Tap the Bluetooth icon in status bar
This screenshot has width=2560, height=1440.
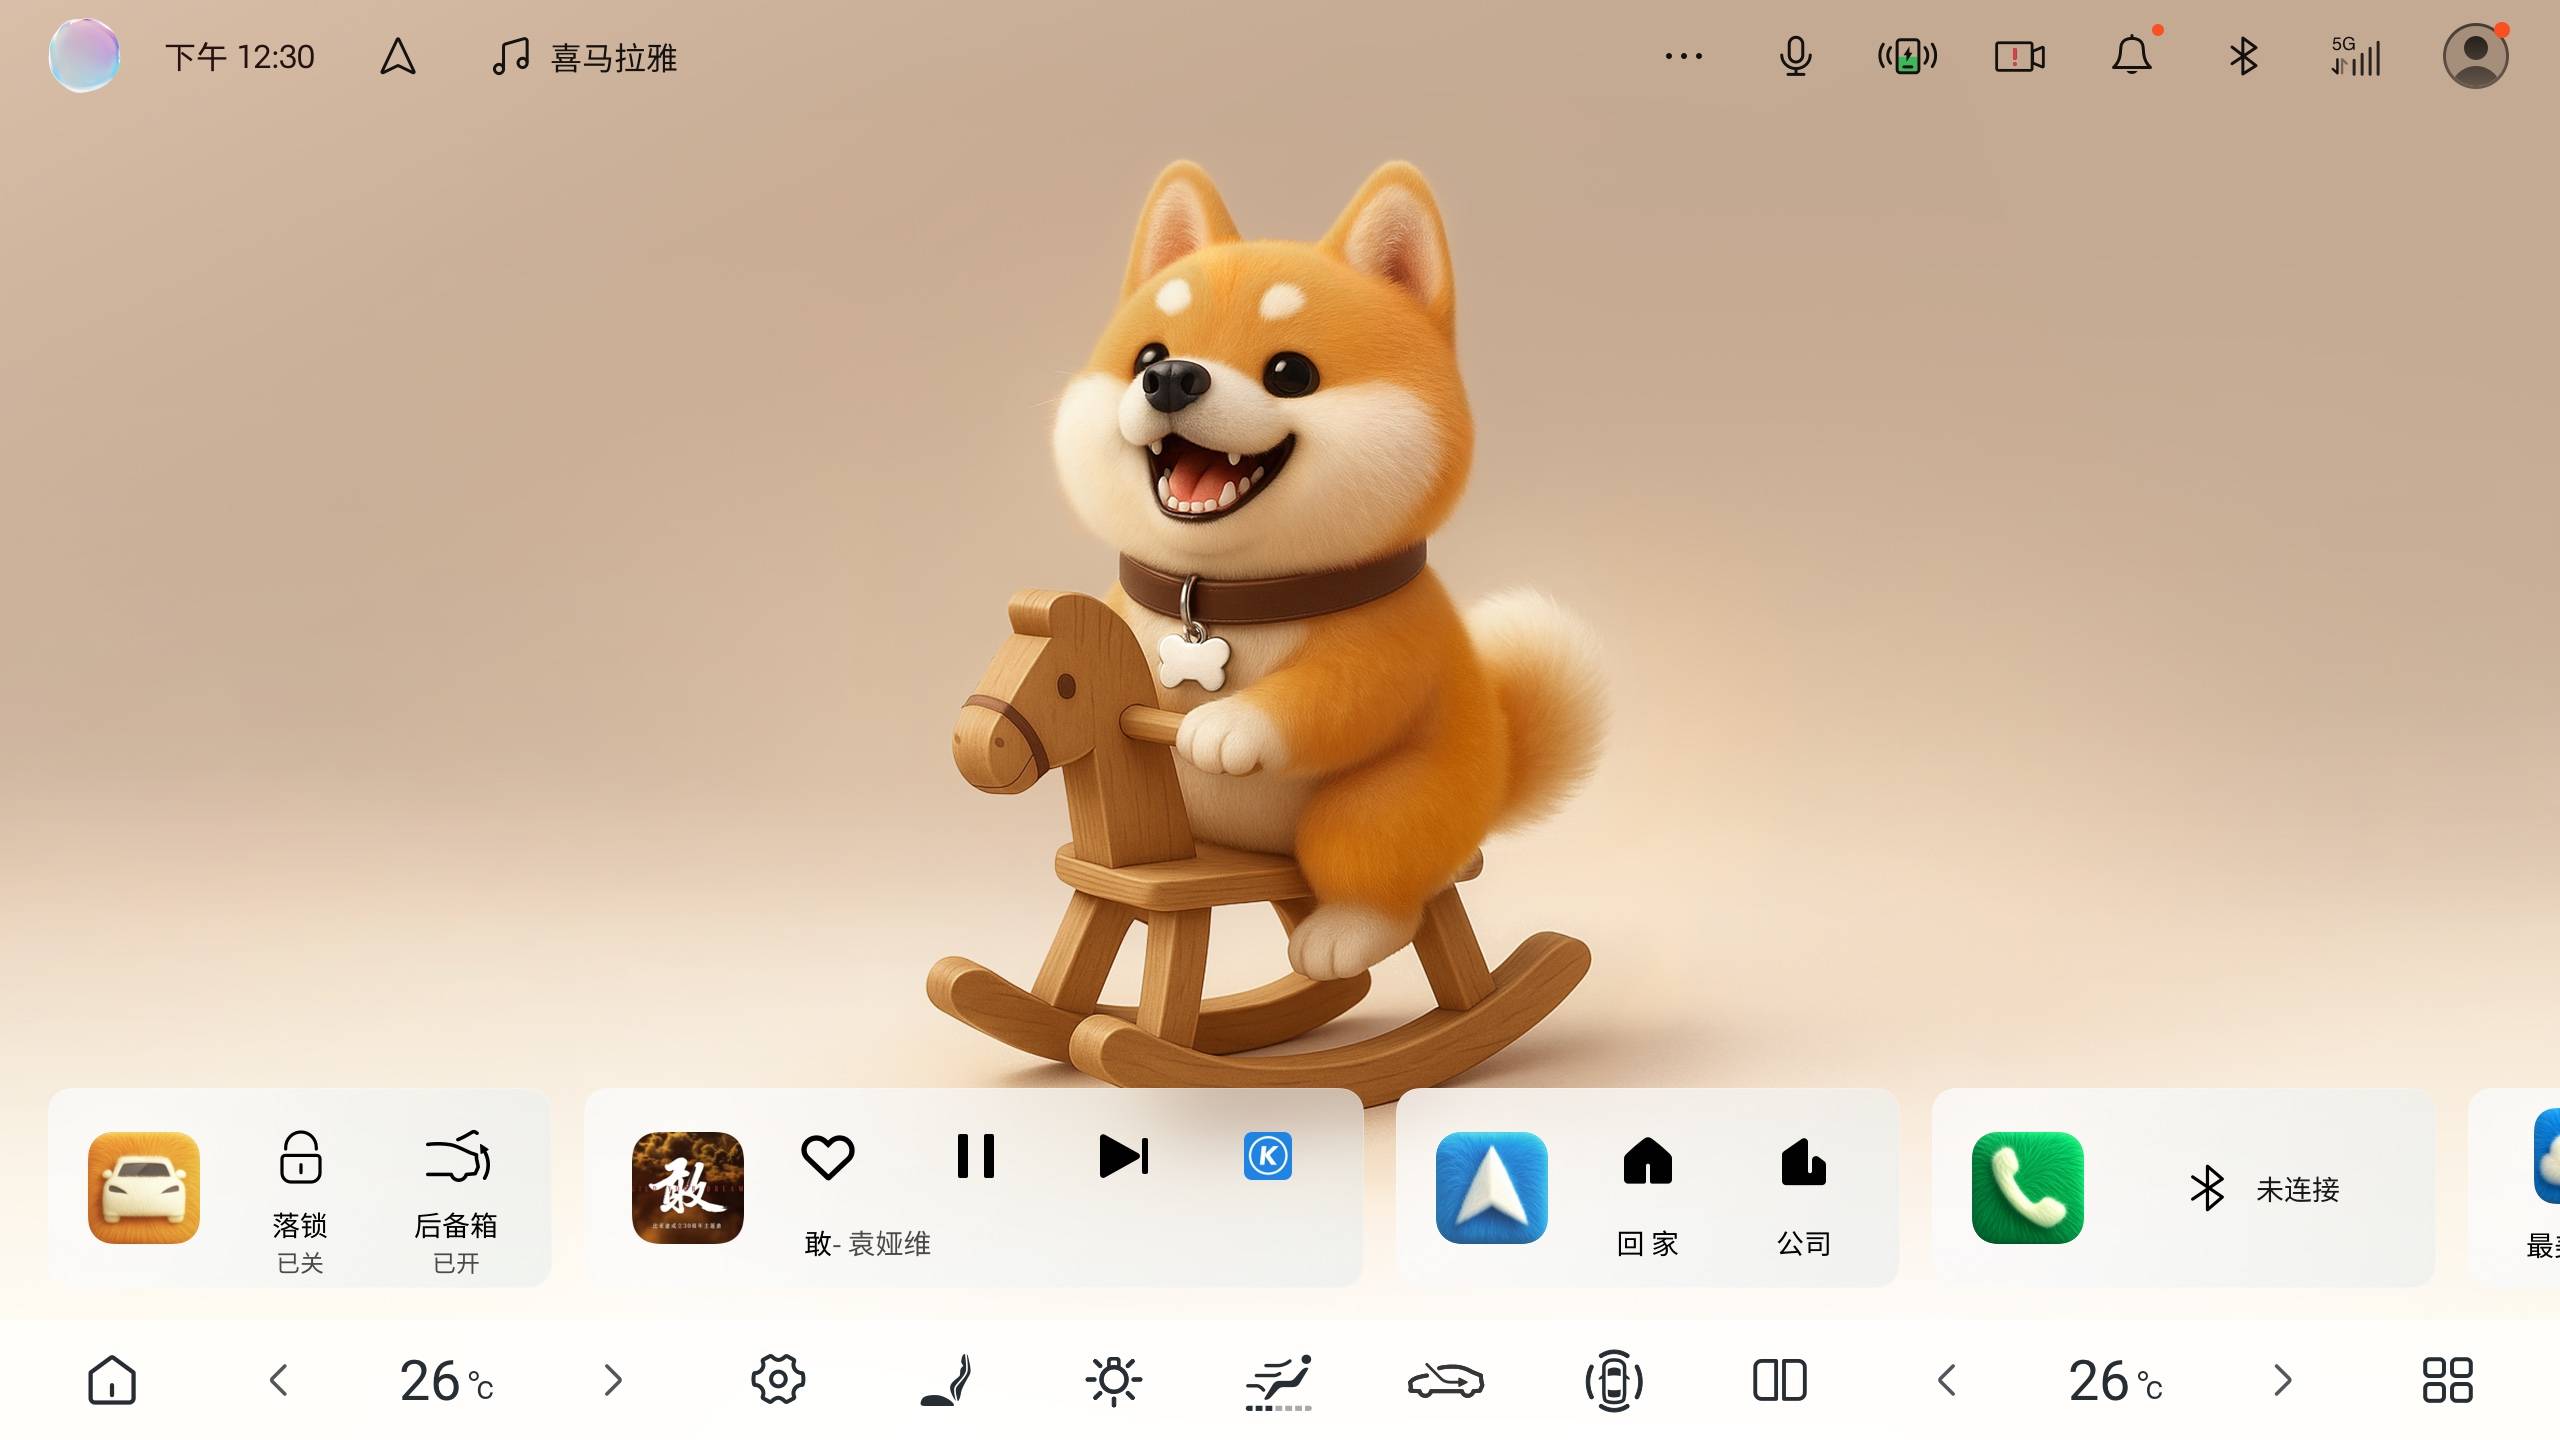pyautogui.click(x=2243, y=56)
